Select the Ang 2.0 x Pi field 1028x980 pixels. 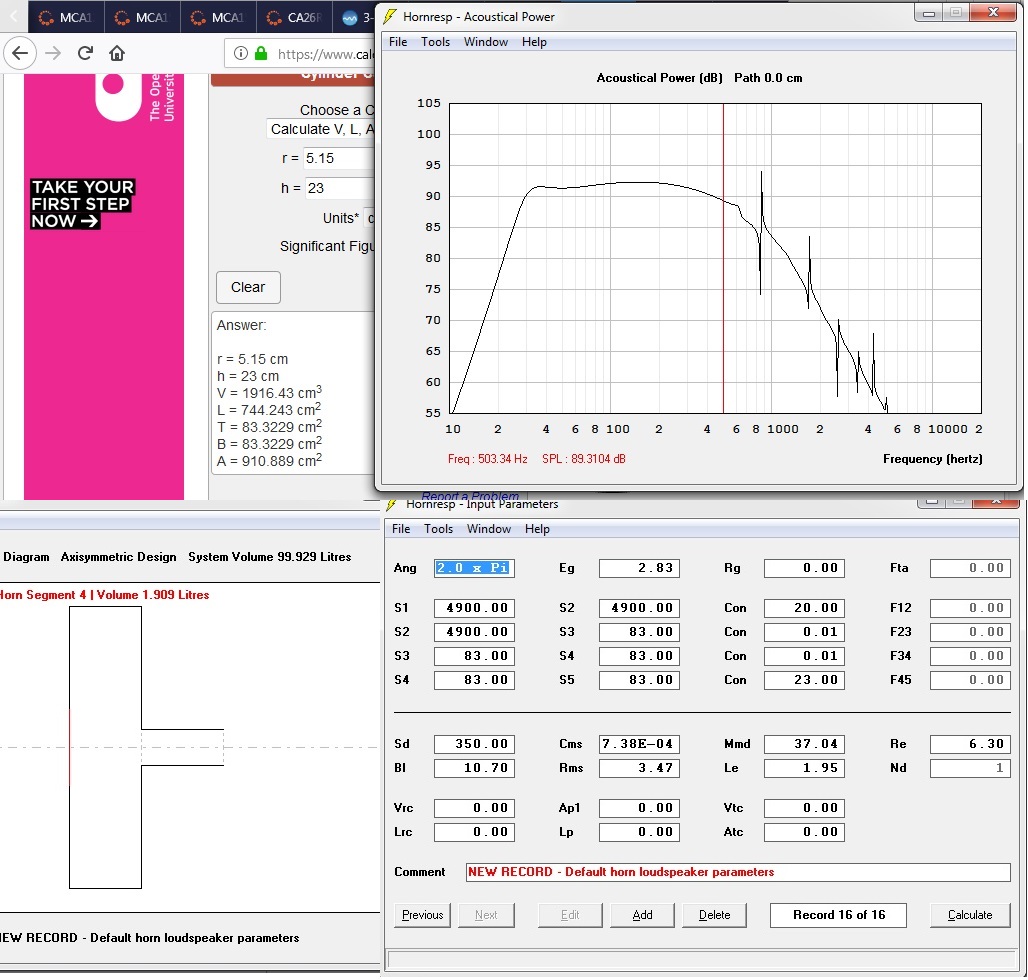point(474,568)
